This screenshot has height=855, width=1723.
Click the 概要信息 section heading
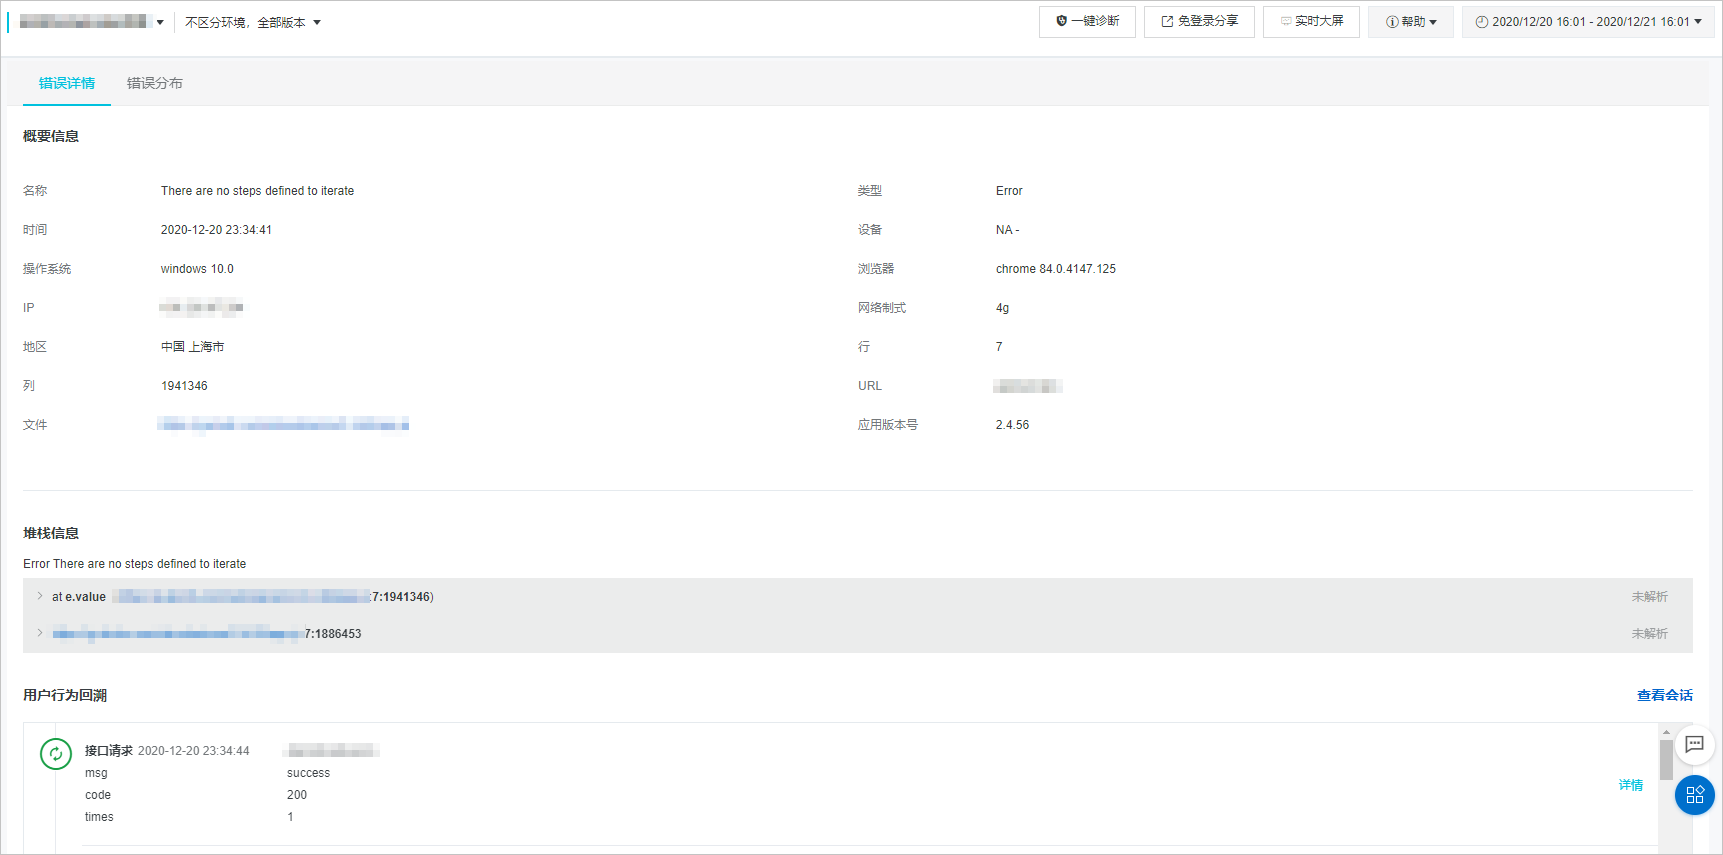[51, 136]
